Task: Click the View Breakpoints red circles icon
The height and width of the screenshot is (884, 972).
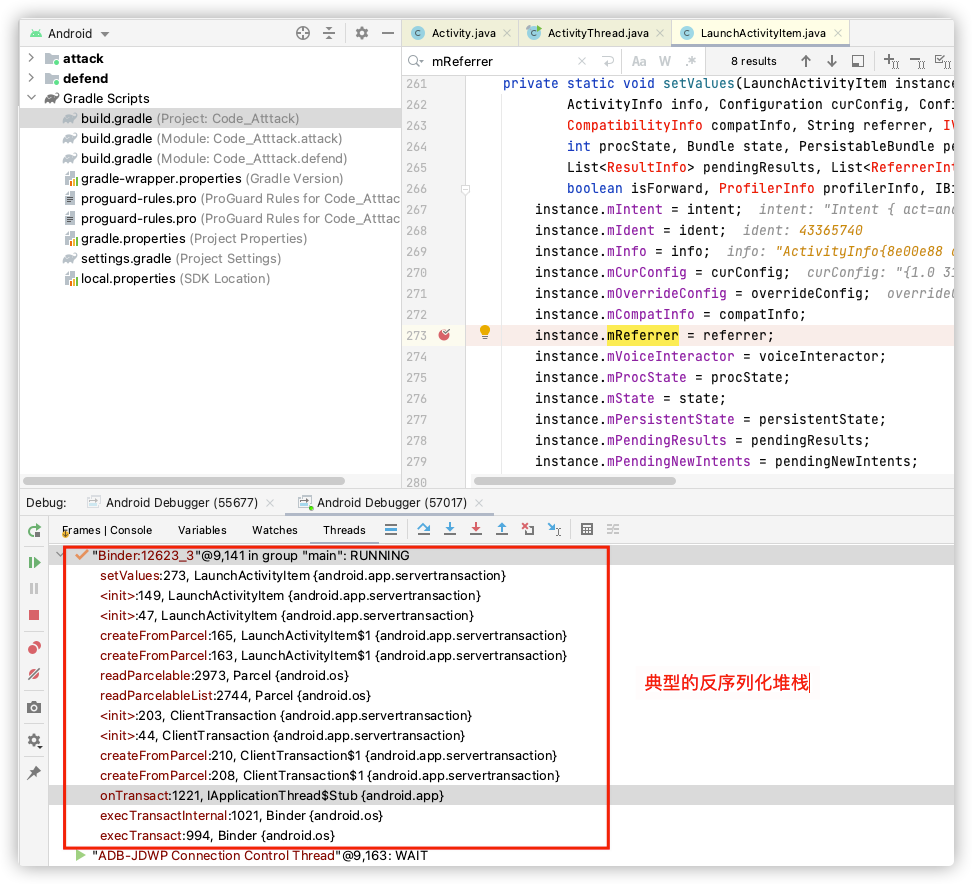Action: (34, 648)
